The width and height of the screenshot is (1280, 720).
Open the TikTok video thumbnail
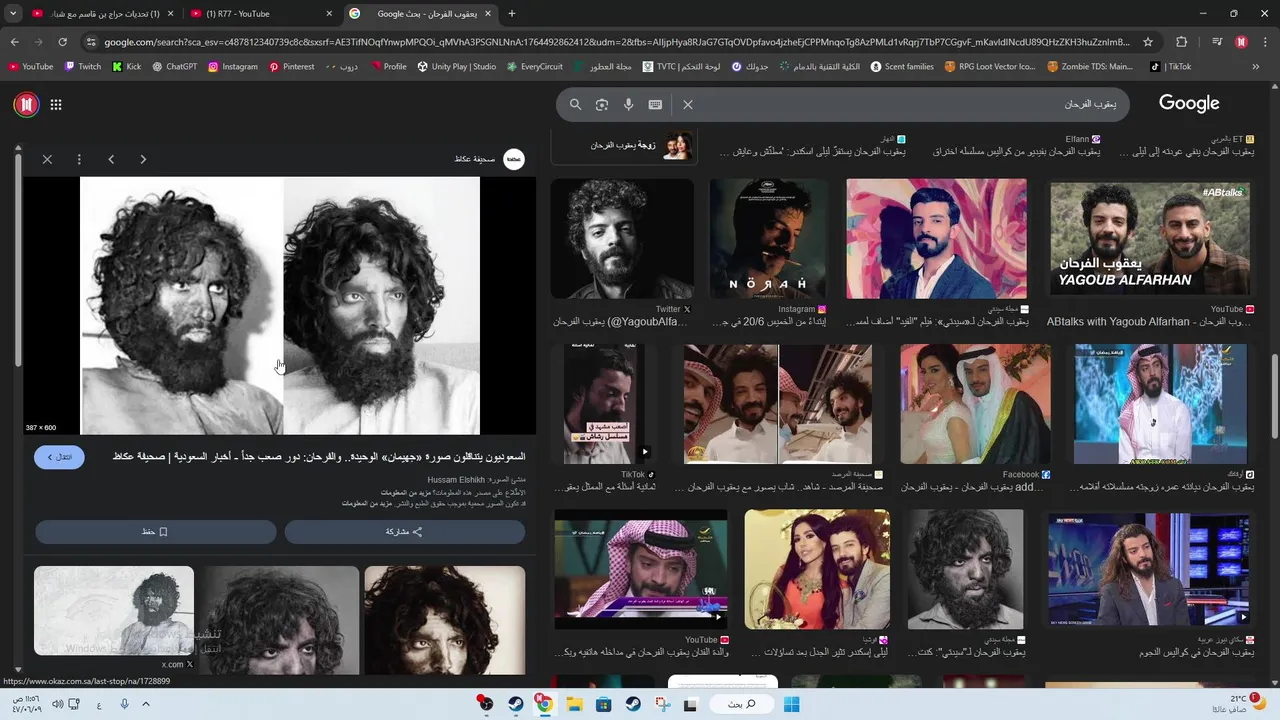click(604, 404)
